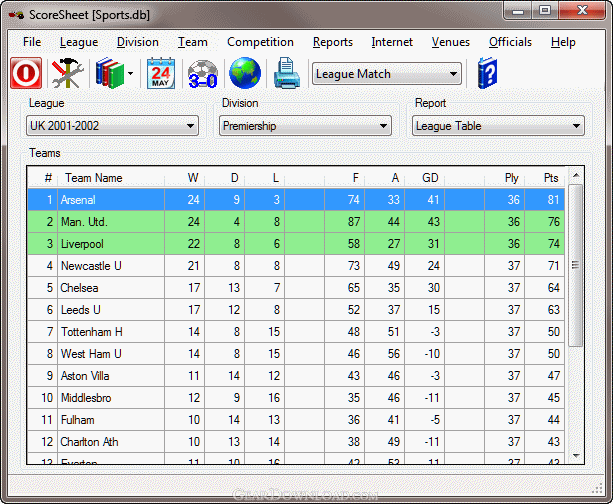Open the Venues menu

(x=451, y=42)
